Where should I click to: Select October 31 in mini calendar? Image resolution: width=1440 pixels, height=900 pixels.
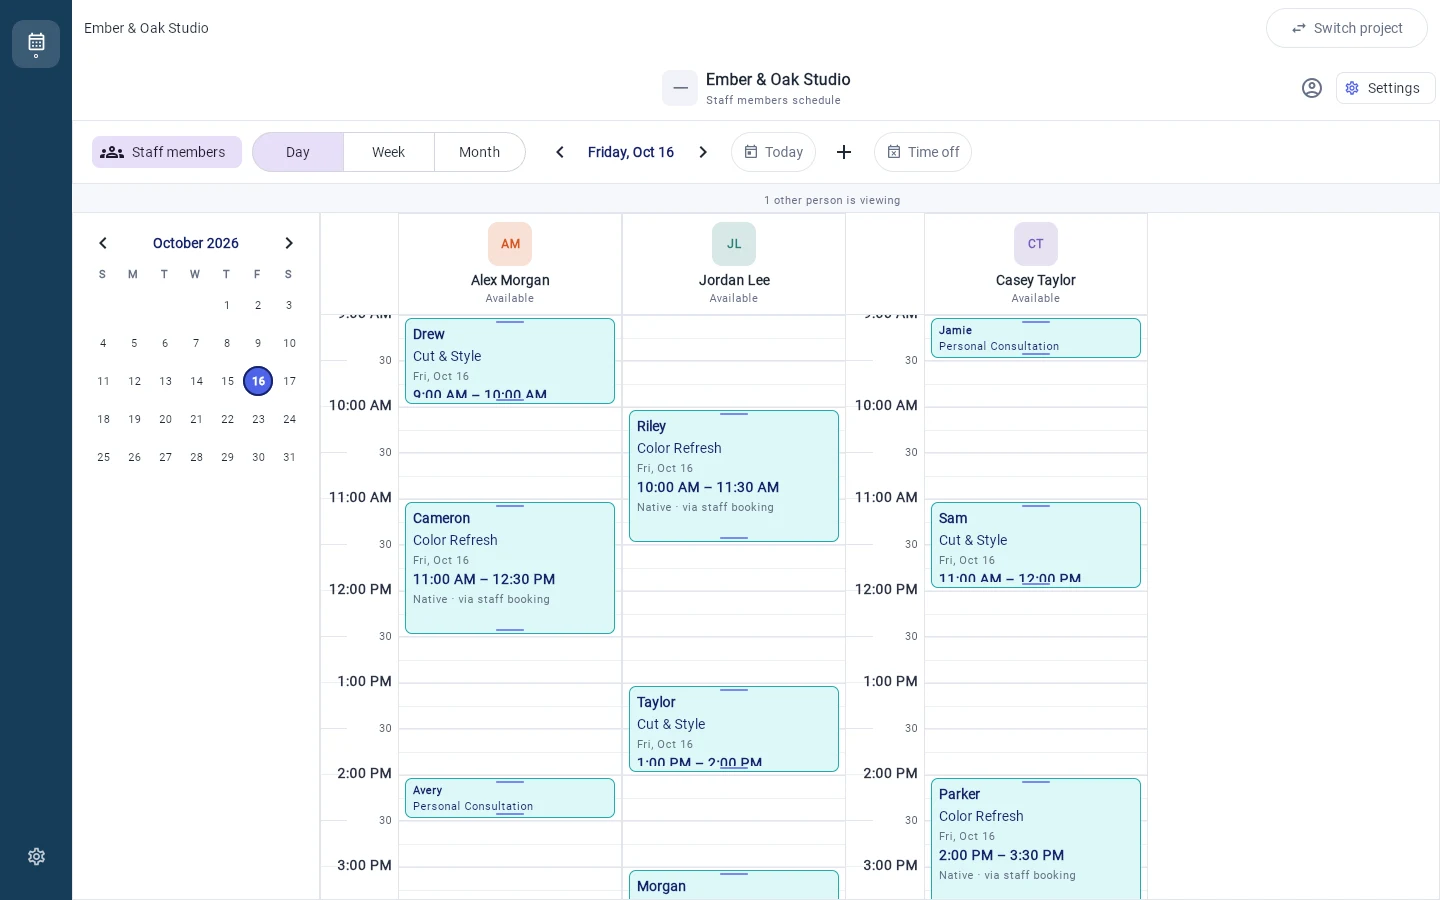pyautogui.click(x=289, y=457)
